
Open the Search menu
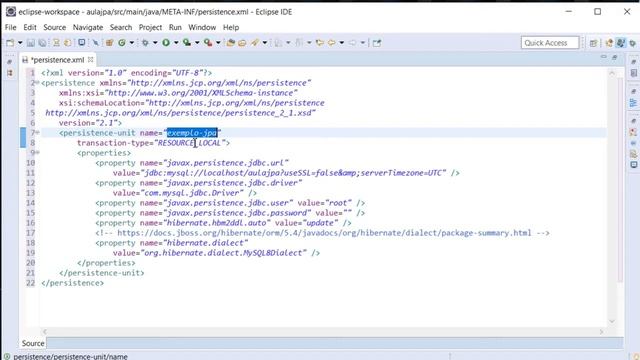[x=121, y=27]
